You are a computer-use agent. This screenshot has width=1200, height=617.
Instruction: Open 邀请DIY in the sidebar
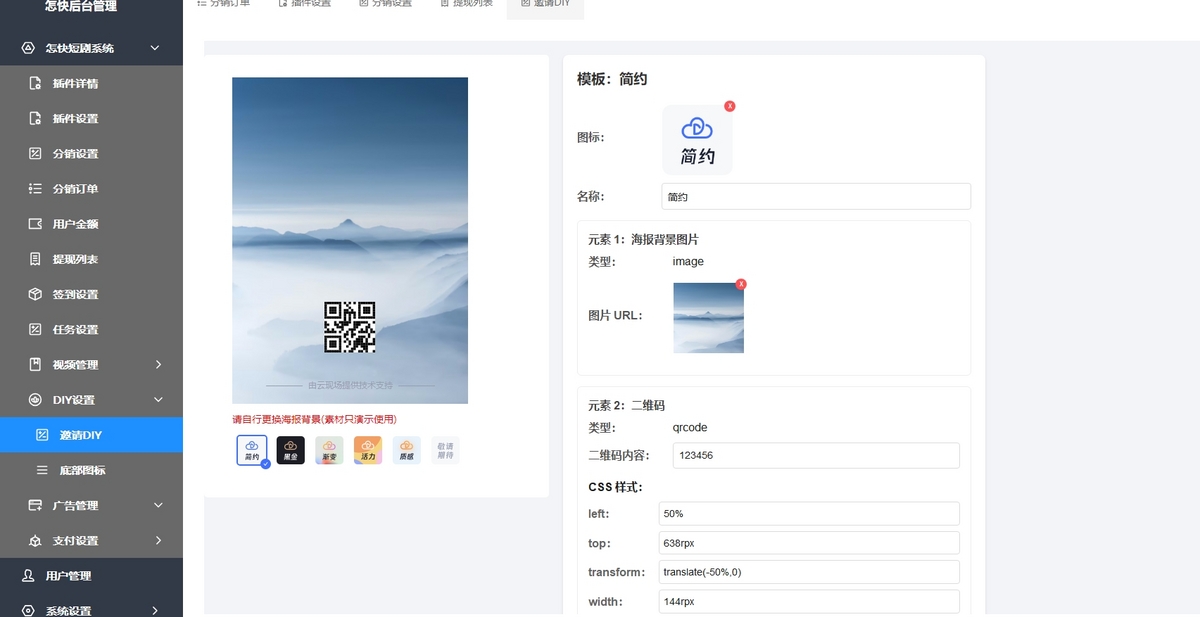click(x=91, y=435)
